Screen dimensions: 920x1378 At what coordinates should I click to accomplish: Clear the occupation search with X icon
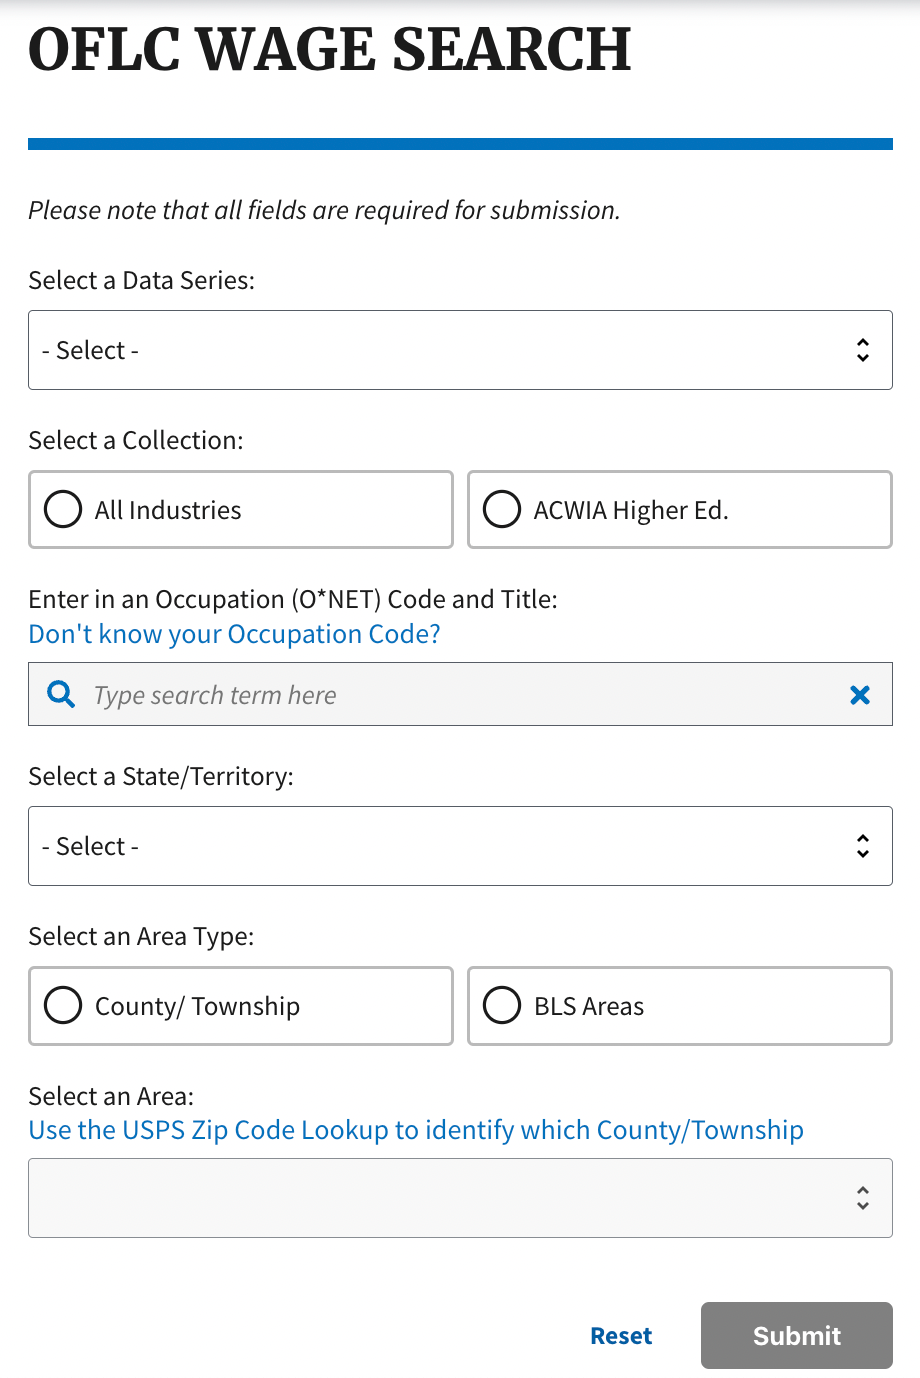tap(859, 695)
